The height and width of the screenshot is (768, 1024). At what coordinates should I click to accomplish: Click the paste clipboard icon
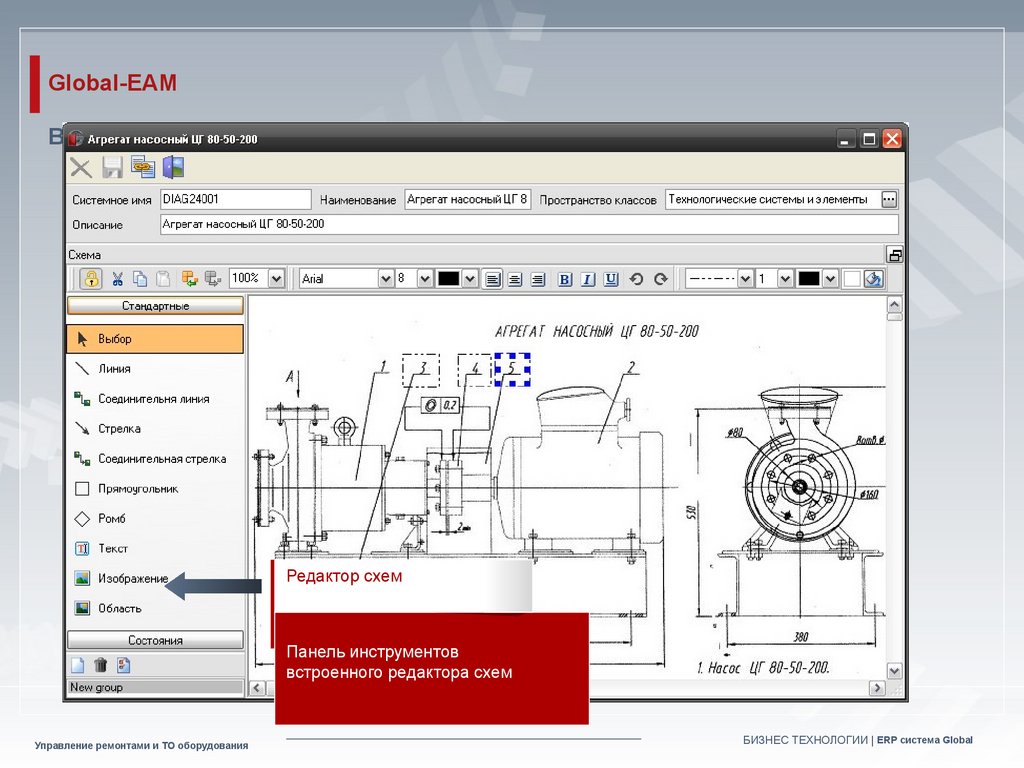[x=163, y=279]
